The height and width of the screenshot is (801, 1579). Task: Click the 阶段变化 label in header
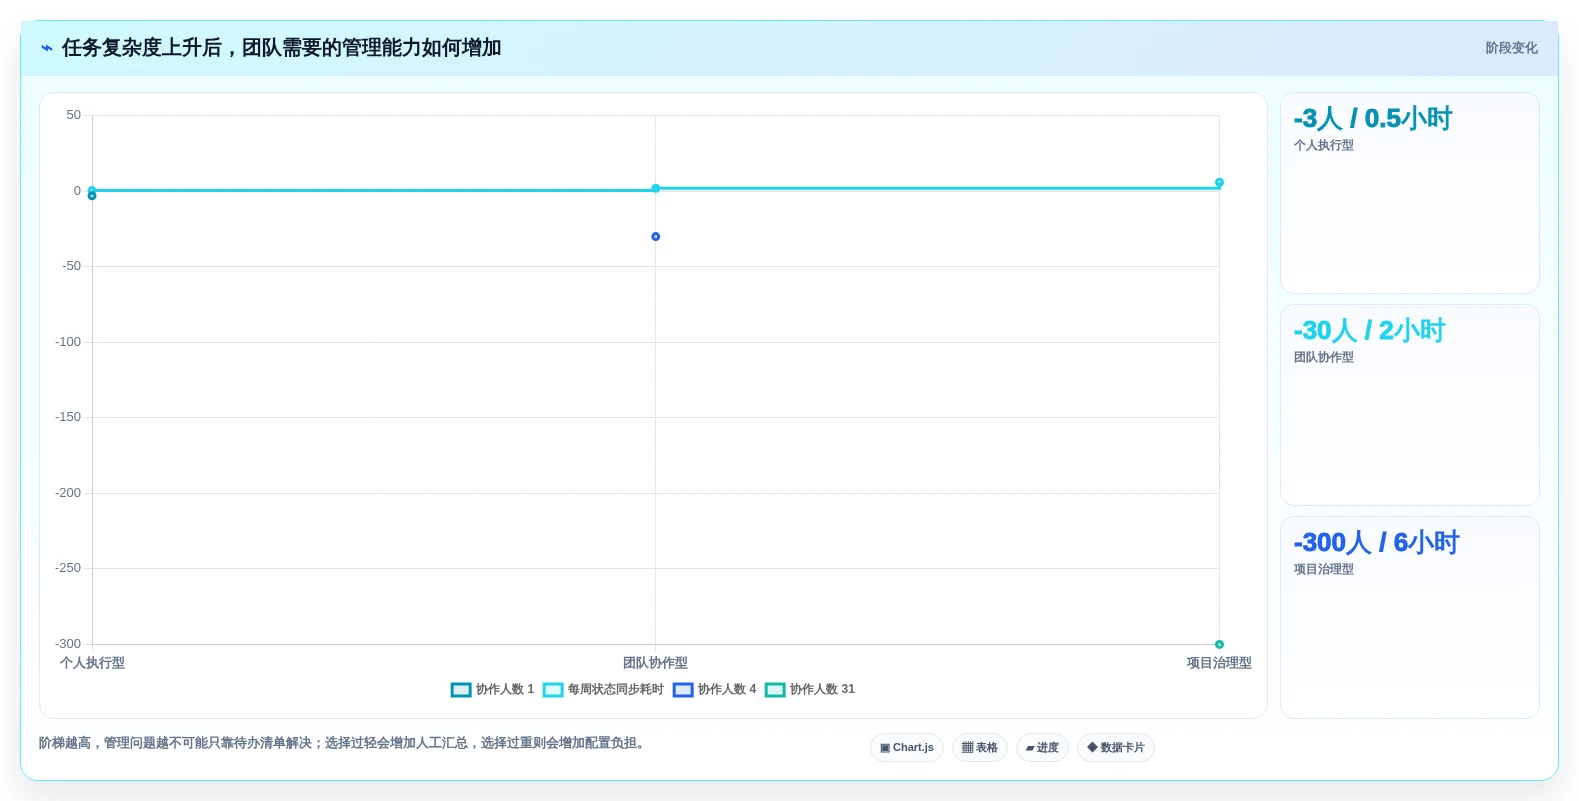pos(1511,48)
